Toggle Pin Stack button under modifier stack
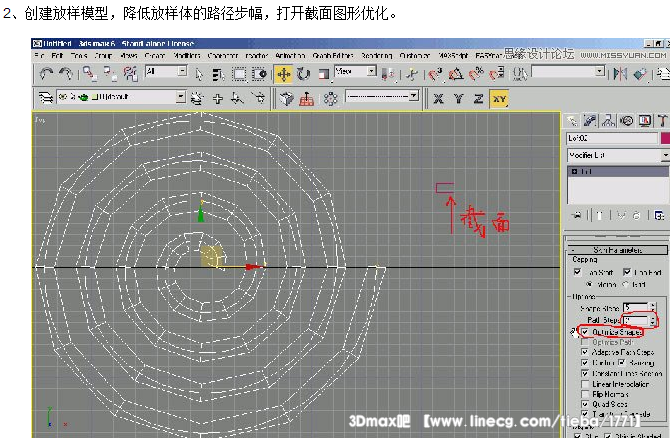This screenshot has height=438, width=670. pyautogui.click(x=577, y=215)
